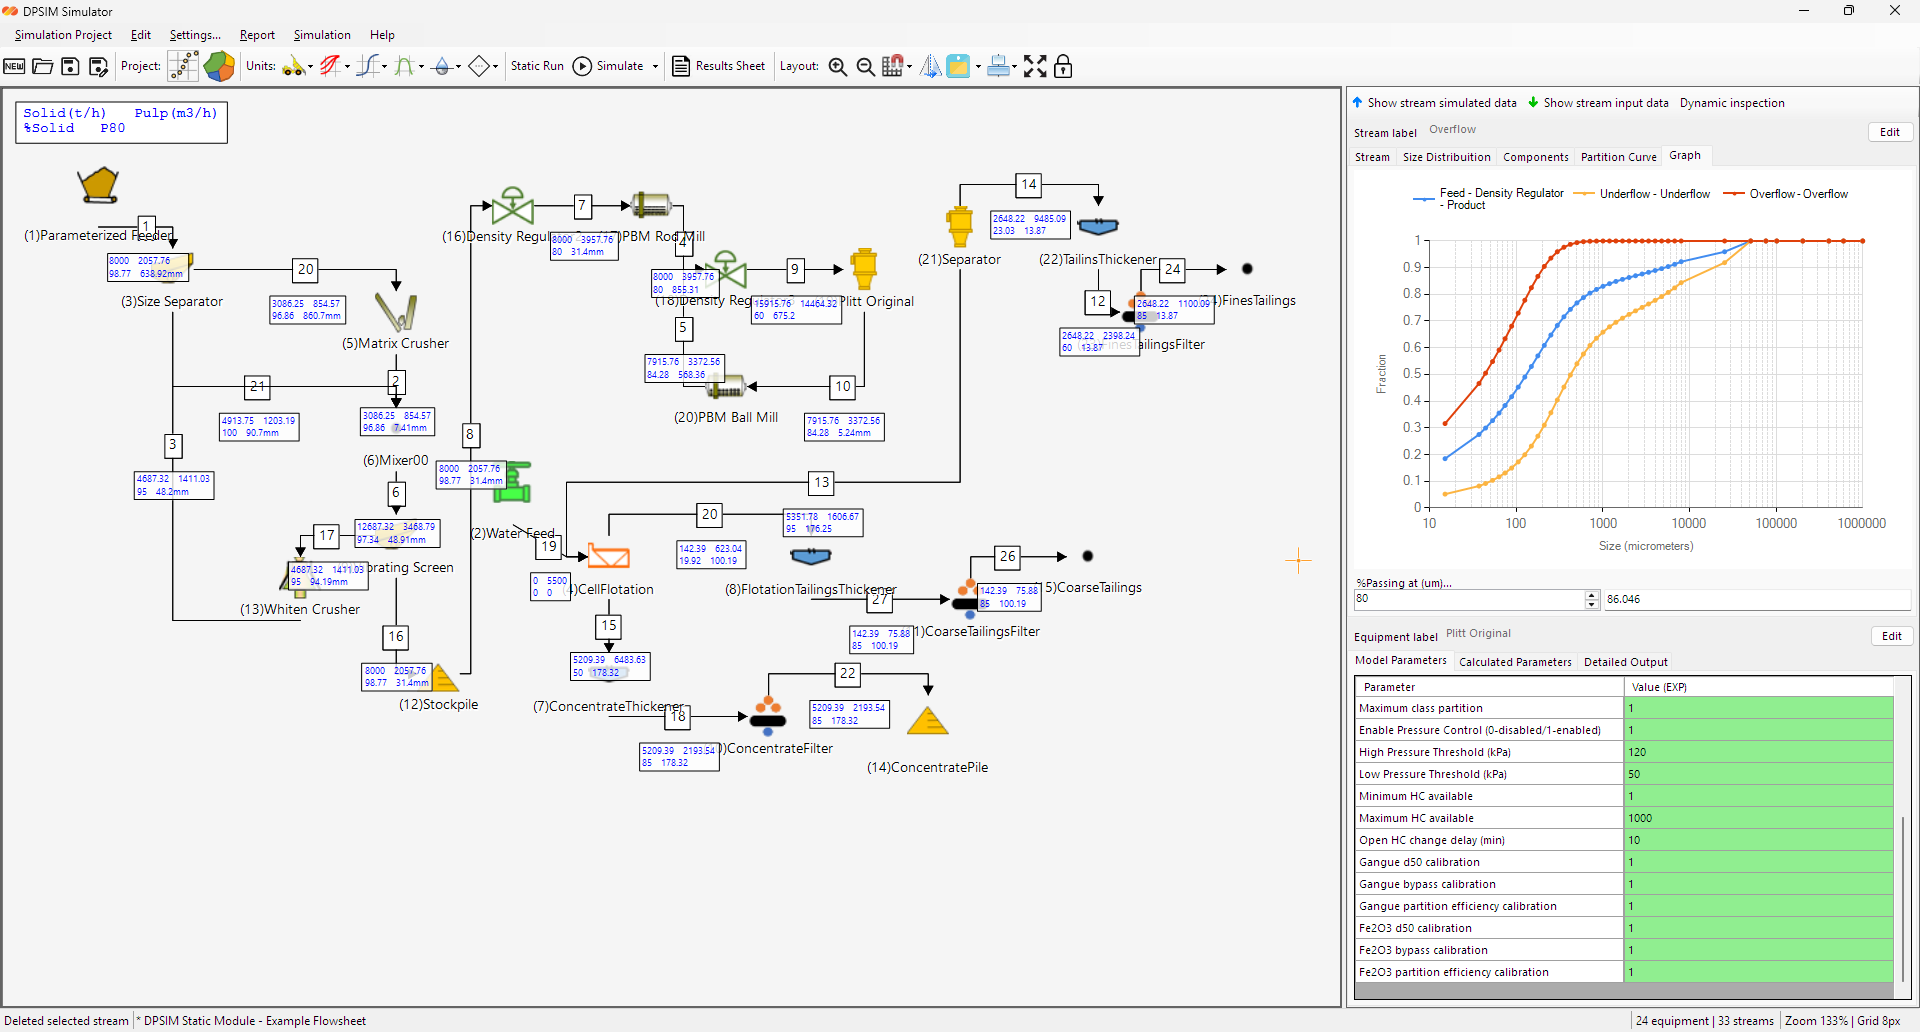Click the Save As toolbar icon
Viewport: 1920px width, 1032px height.
pos(98,66)
